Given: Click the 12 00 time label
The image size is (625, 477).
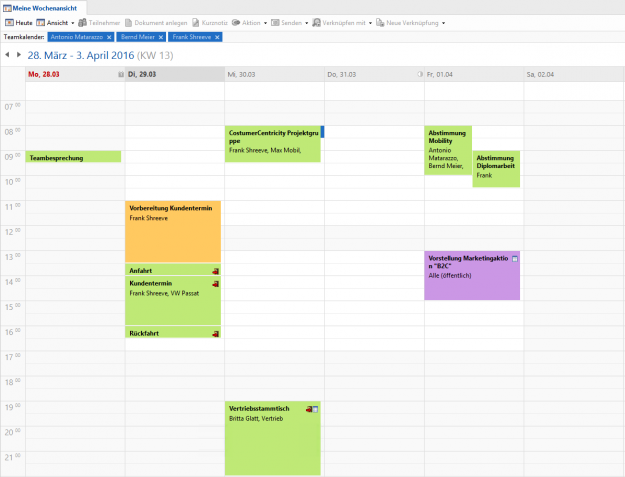Looking at the screenshot, I should click(x=12, y=232).
